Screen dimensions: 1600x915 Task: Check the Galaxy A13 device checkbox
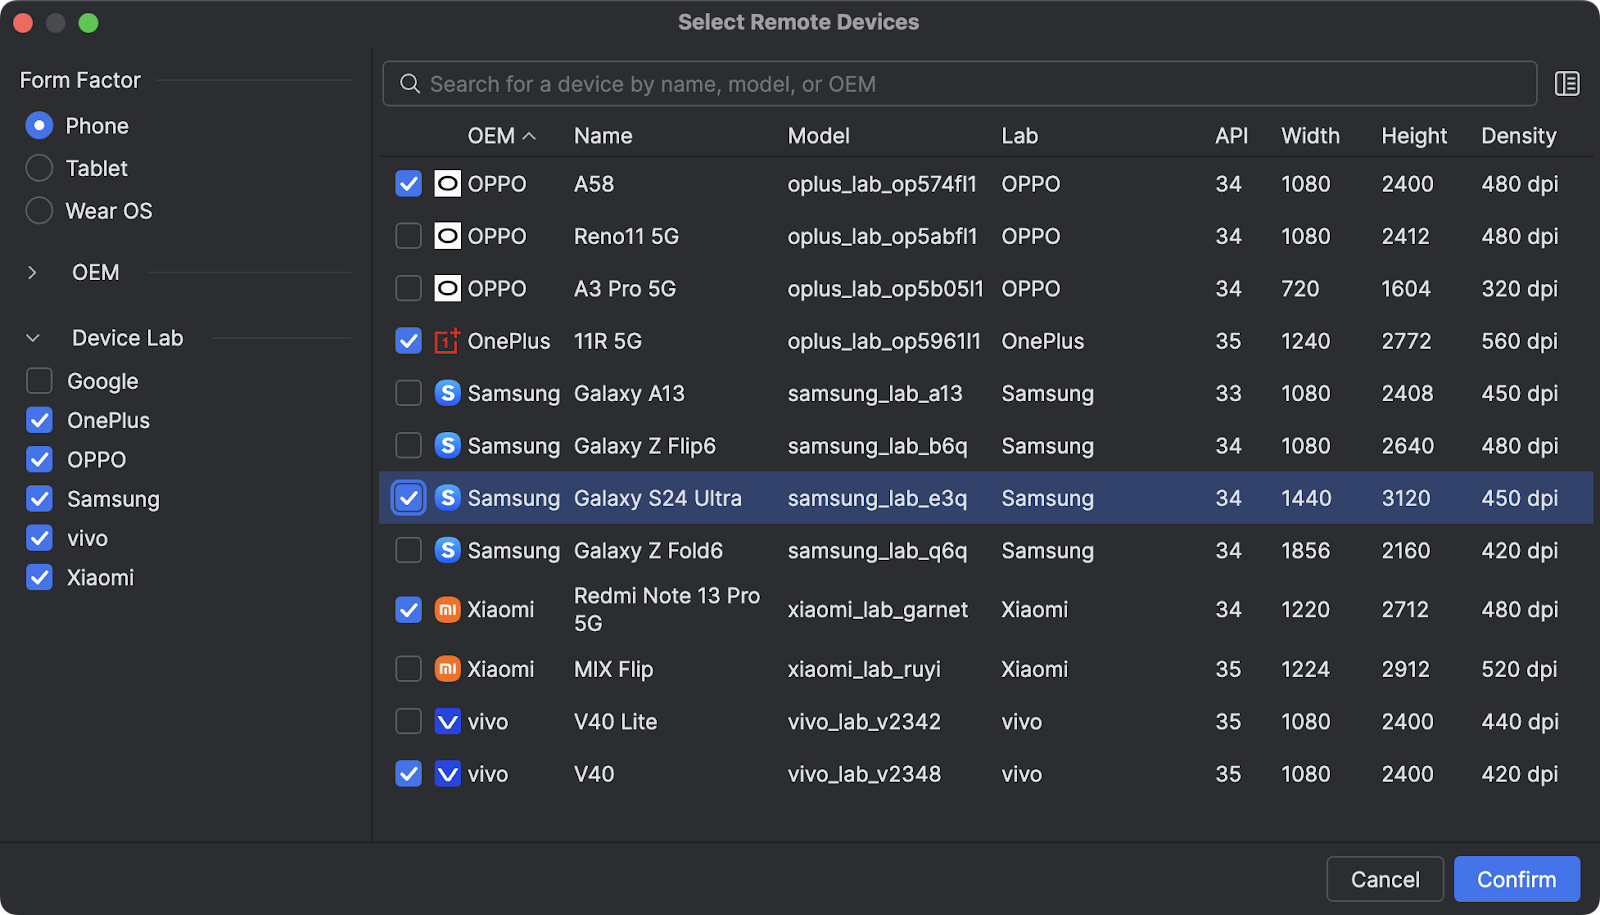click(408, 393)
